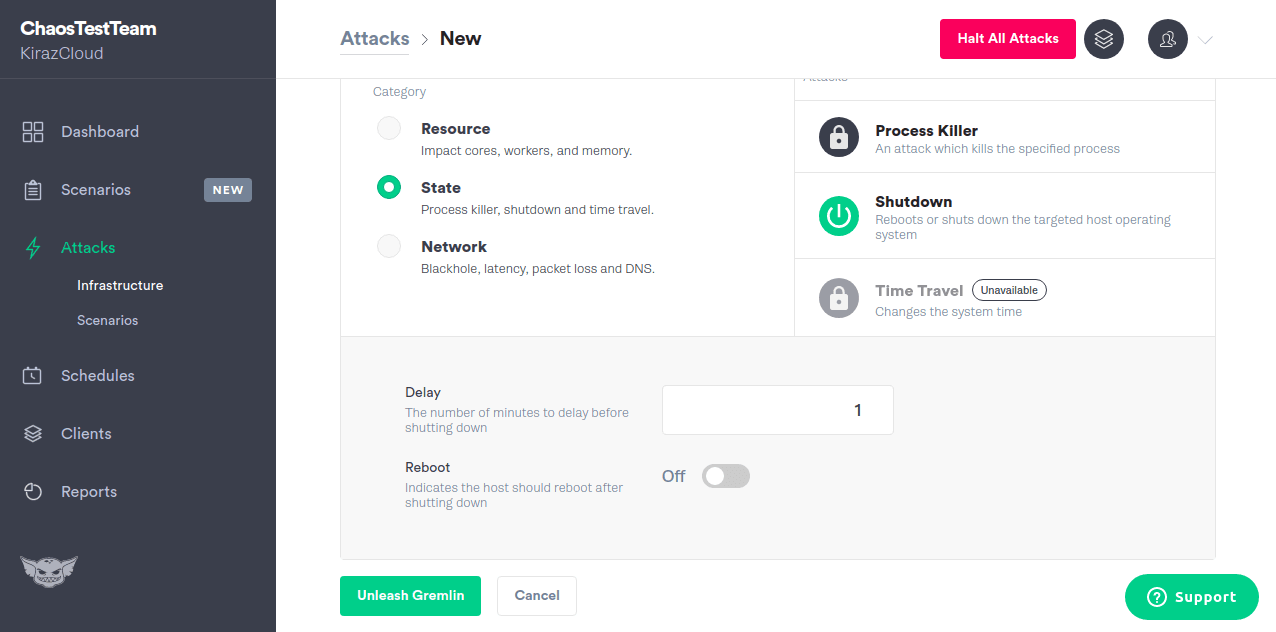Click the Shutdown power icon

[x=839, y=216]
